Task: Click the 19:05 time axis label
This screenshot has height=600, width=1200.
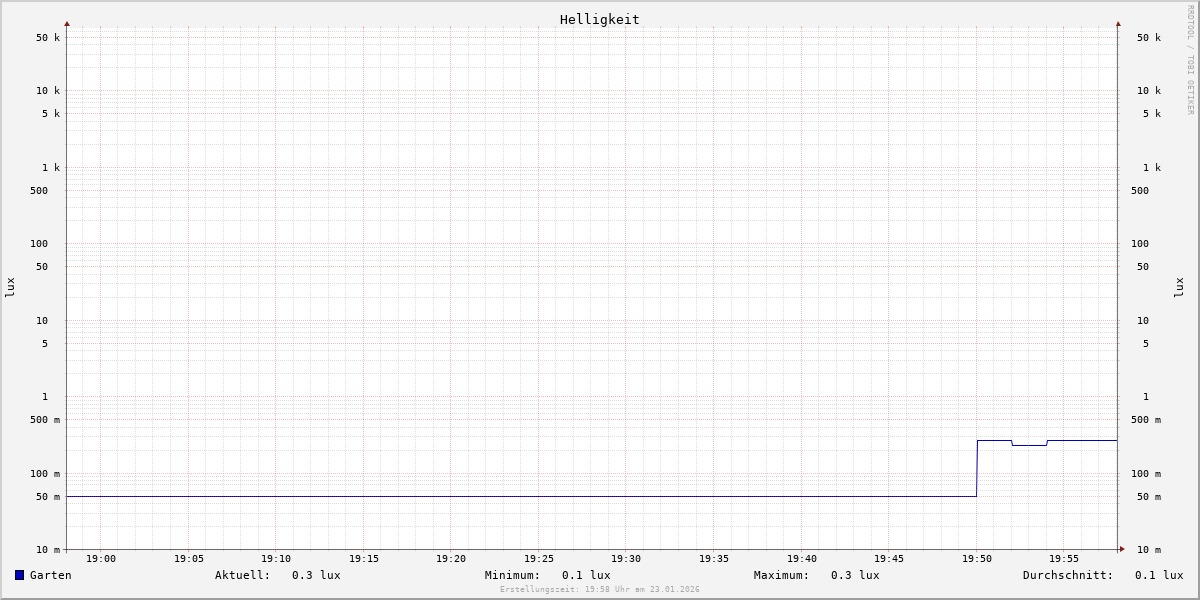Action: tap(189, 559)
